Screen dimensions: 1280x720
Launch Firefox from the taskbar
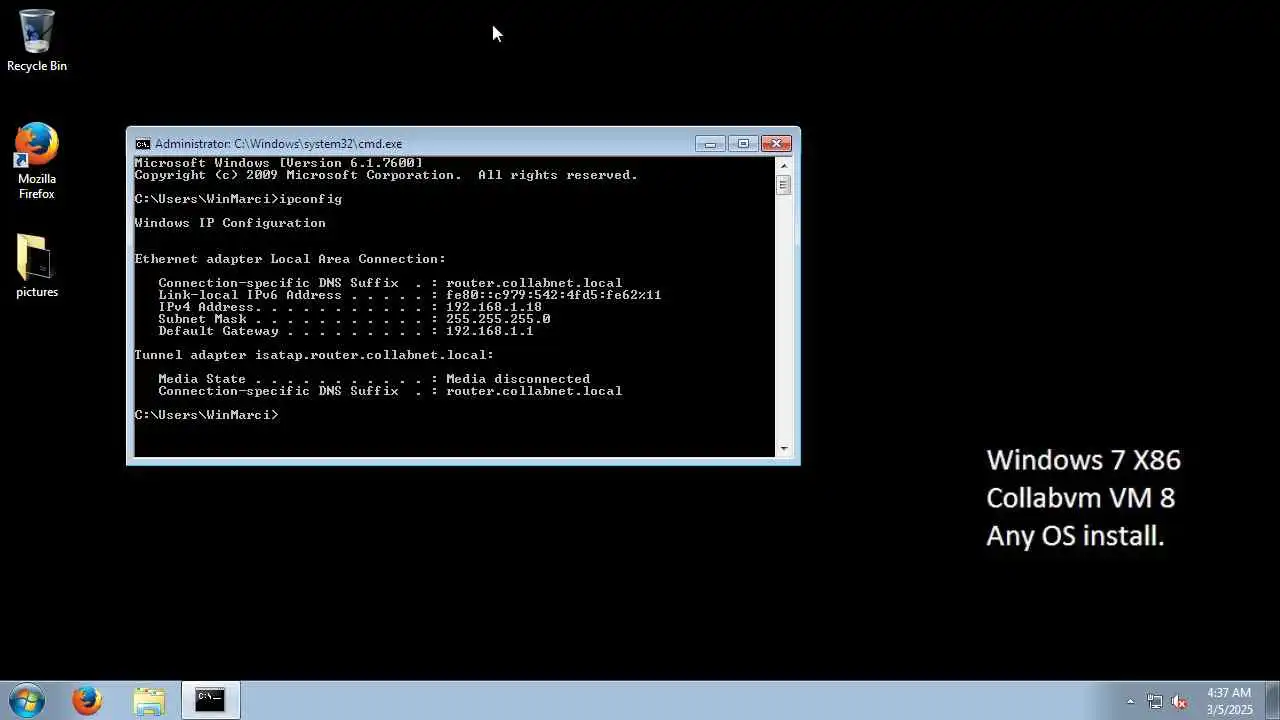pos(87,700)
